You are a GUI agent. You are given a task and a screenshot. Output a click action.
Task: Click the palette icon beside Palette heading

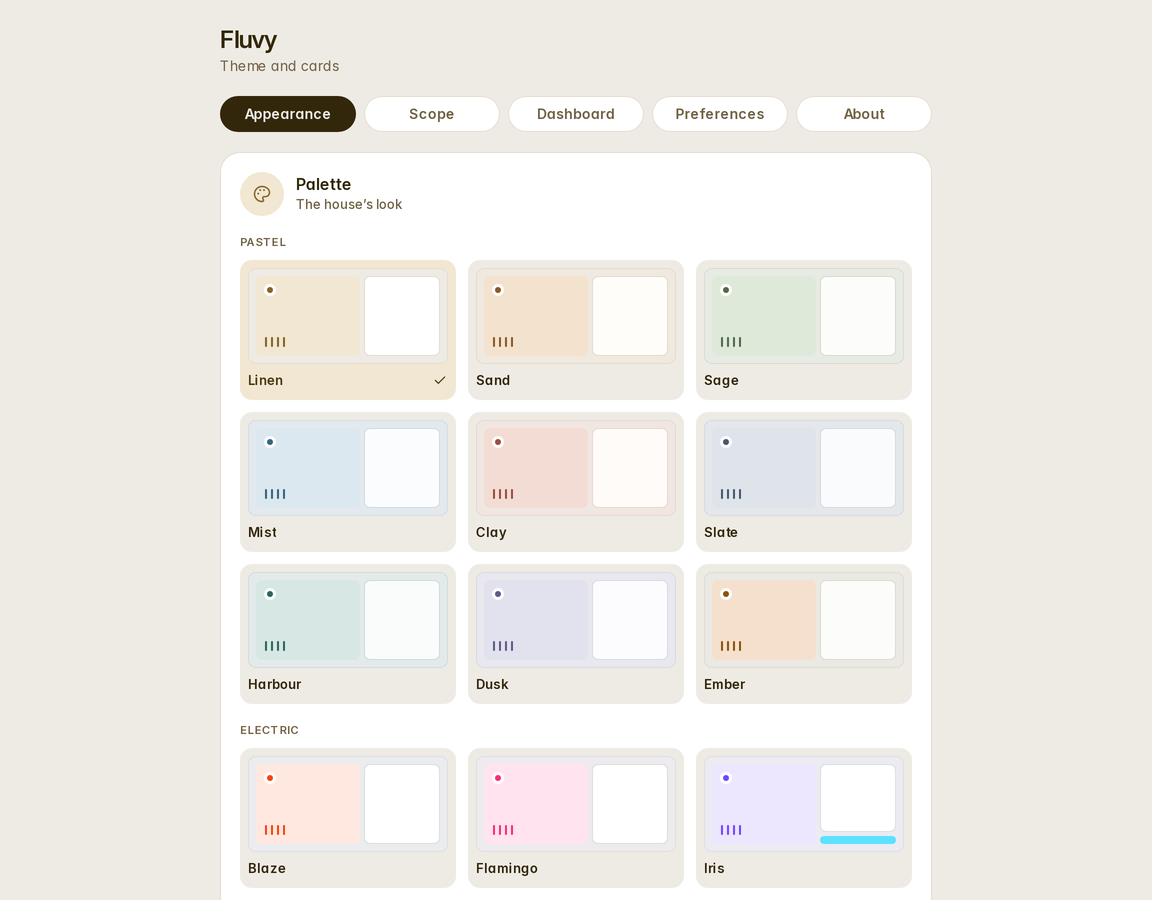[262, 194]
